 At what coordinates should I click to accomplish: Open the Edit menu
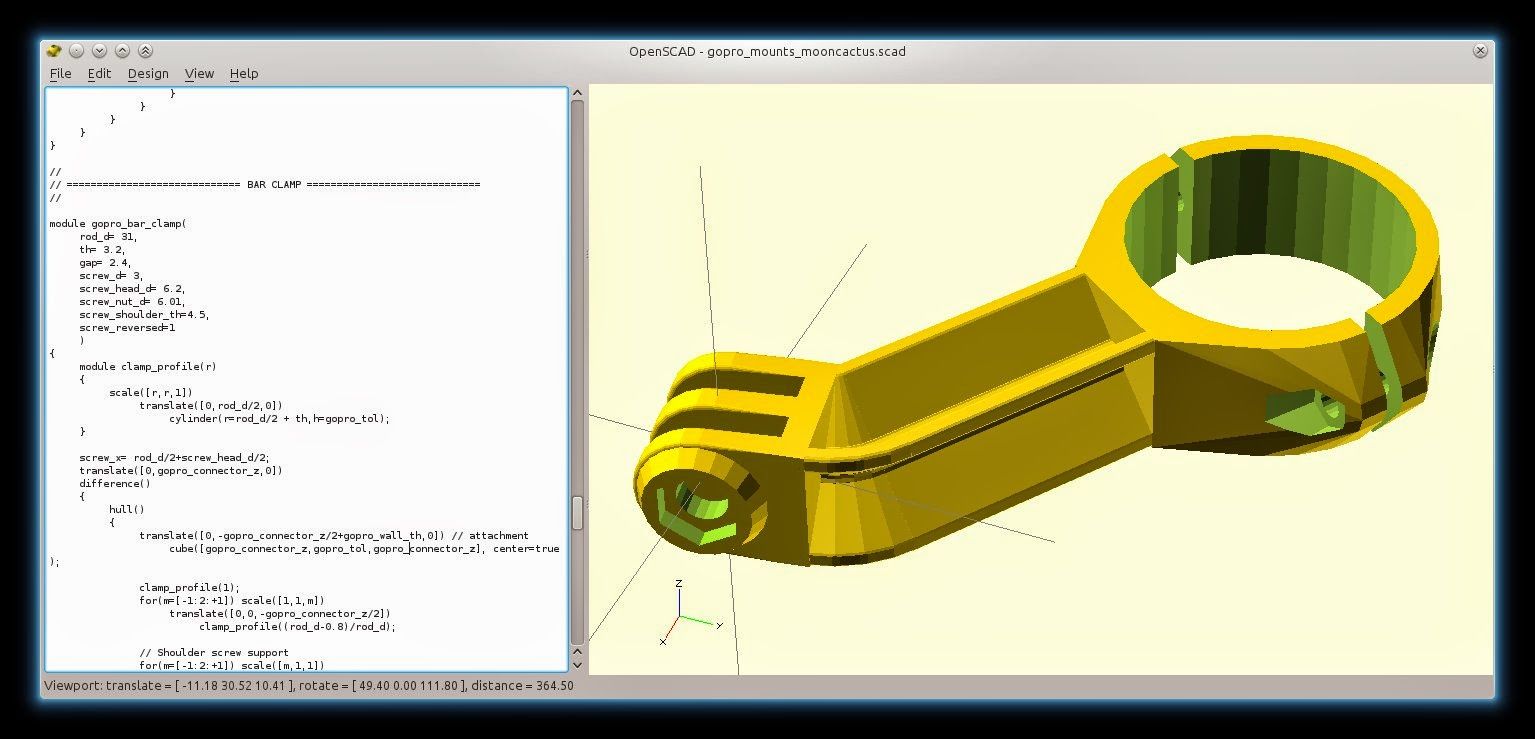pos(99,73)
